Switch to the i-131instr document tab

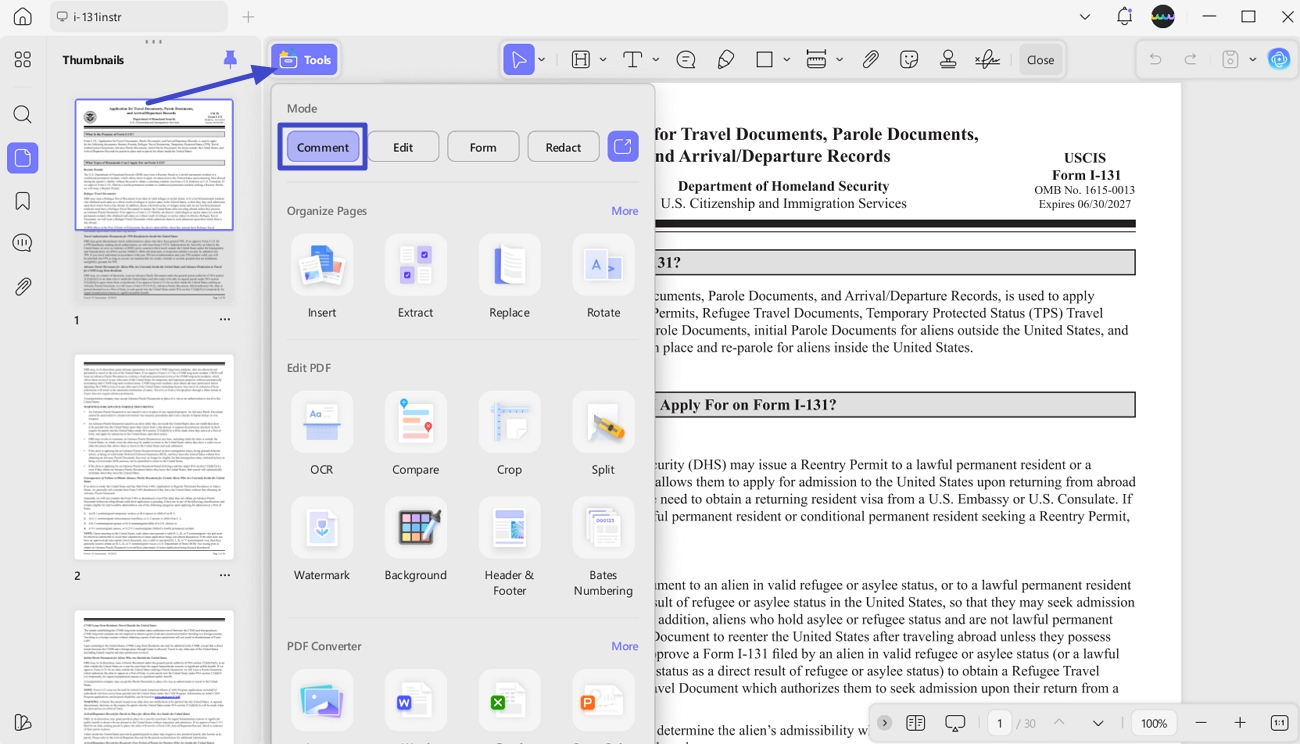coord(140,17)
